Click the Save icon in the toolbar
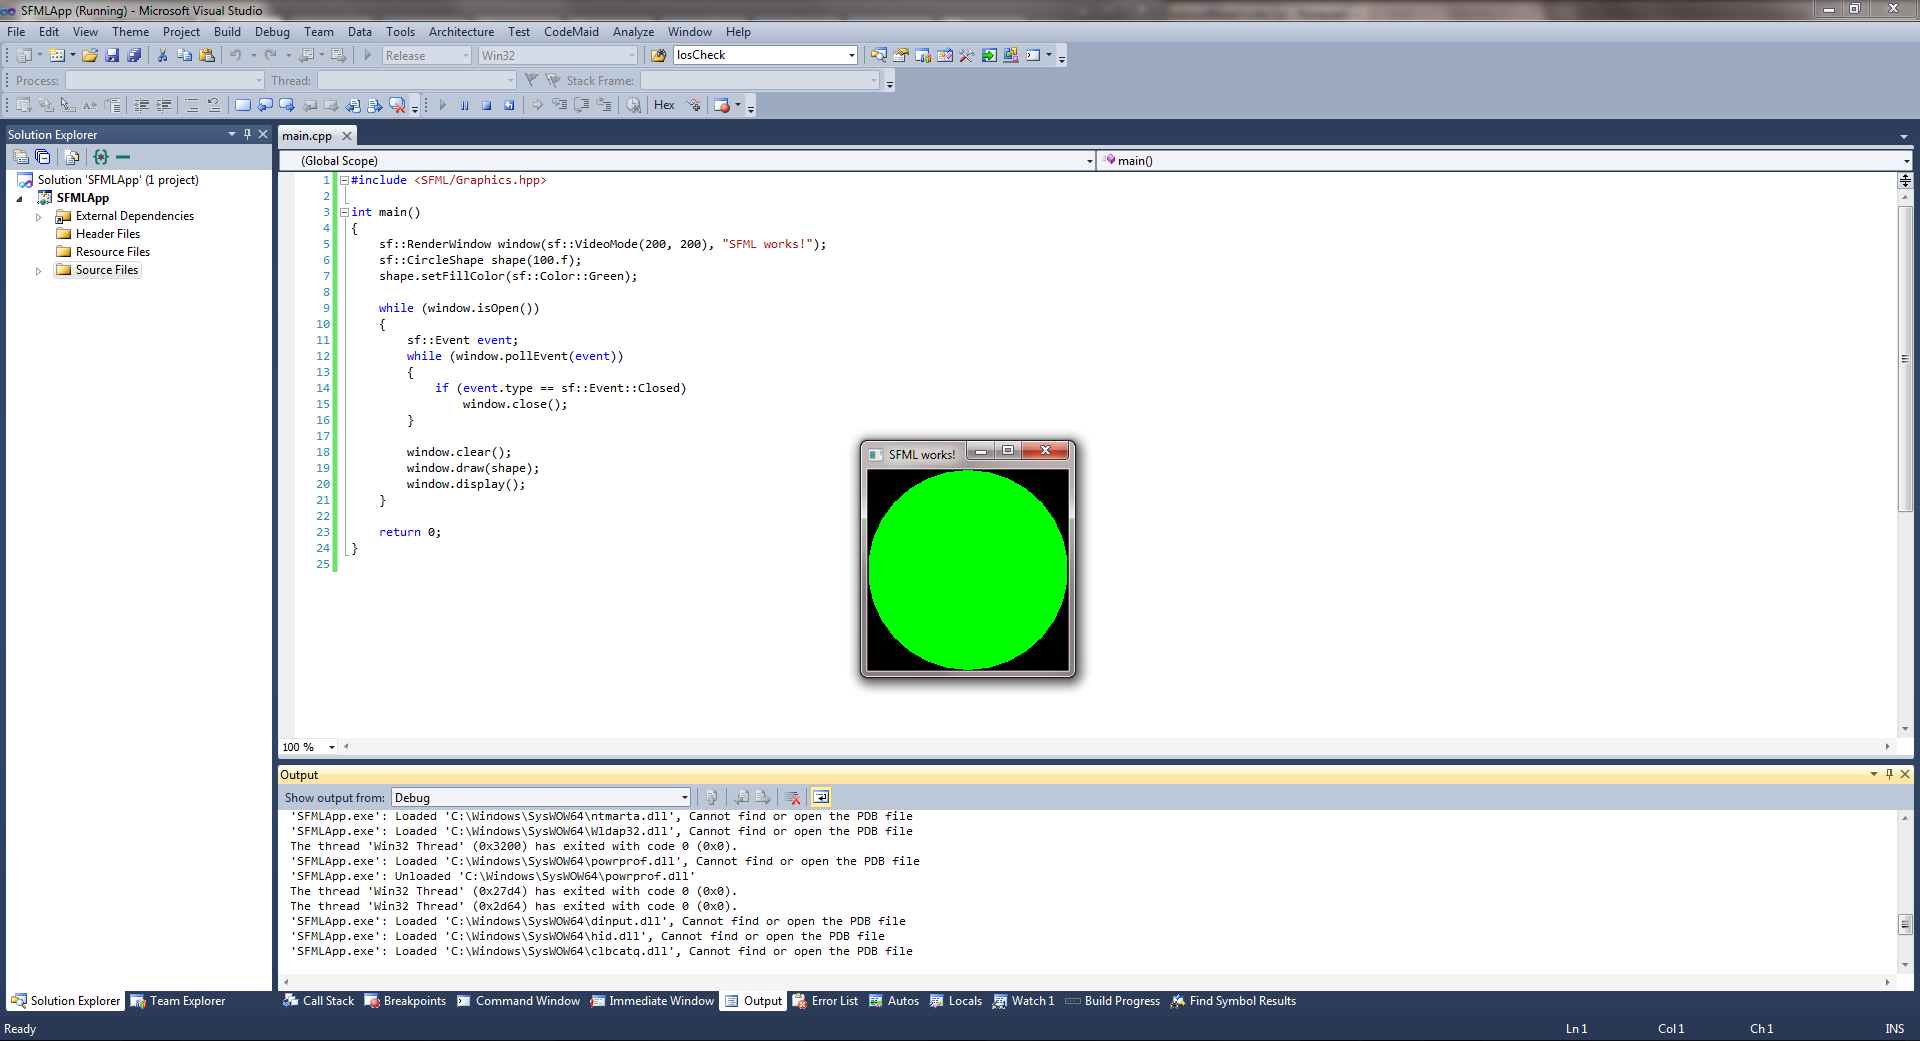The image size is (1920, 1041). click(x=112, y=55)
